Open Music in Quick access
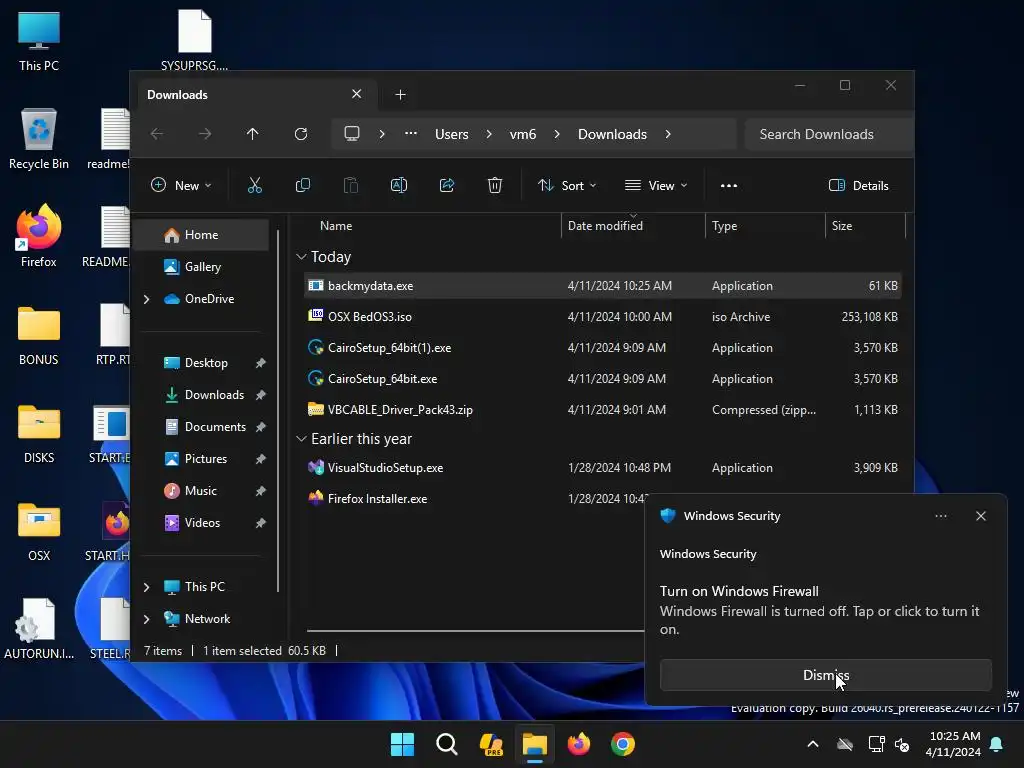1024x768 pixels. (202, 490)
